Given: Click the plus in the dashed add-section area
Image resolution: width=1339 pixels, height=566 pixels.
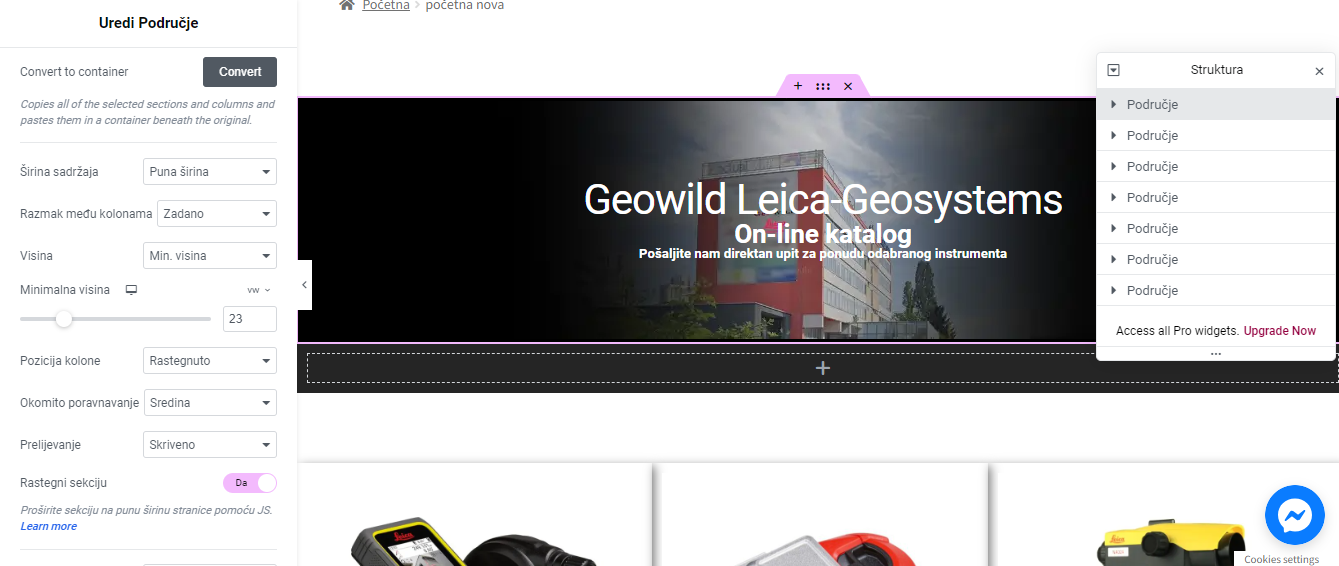Looking at the screenshot, I should (823, 368).
